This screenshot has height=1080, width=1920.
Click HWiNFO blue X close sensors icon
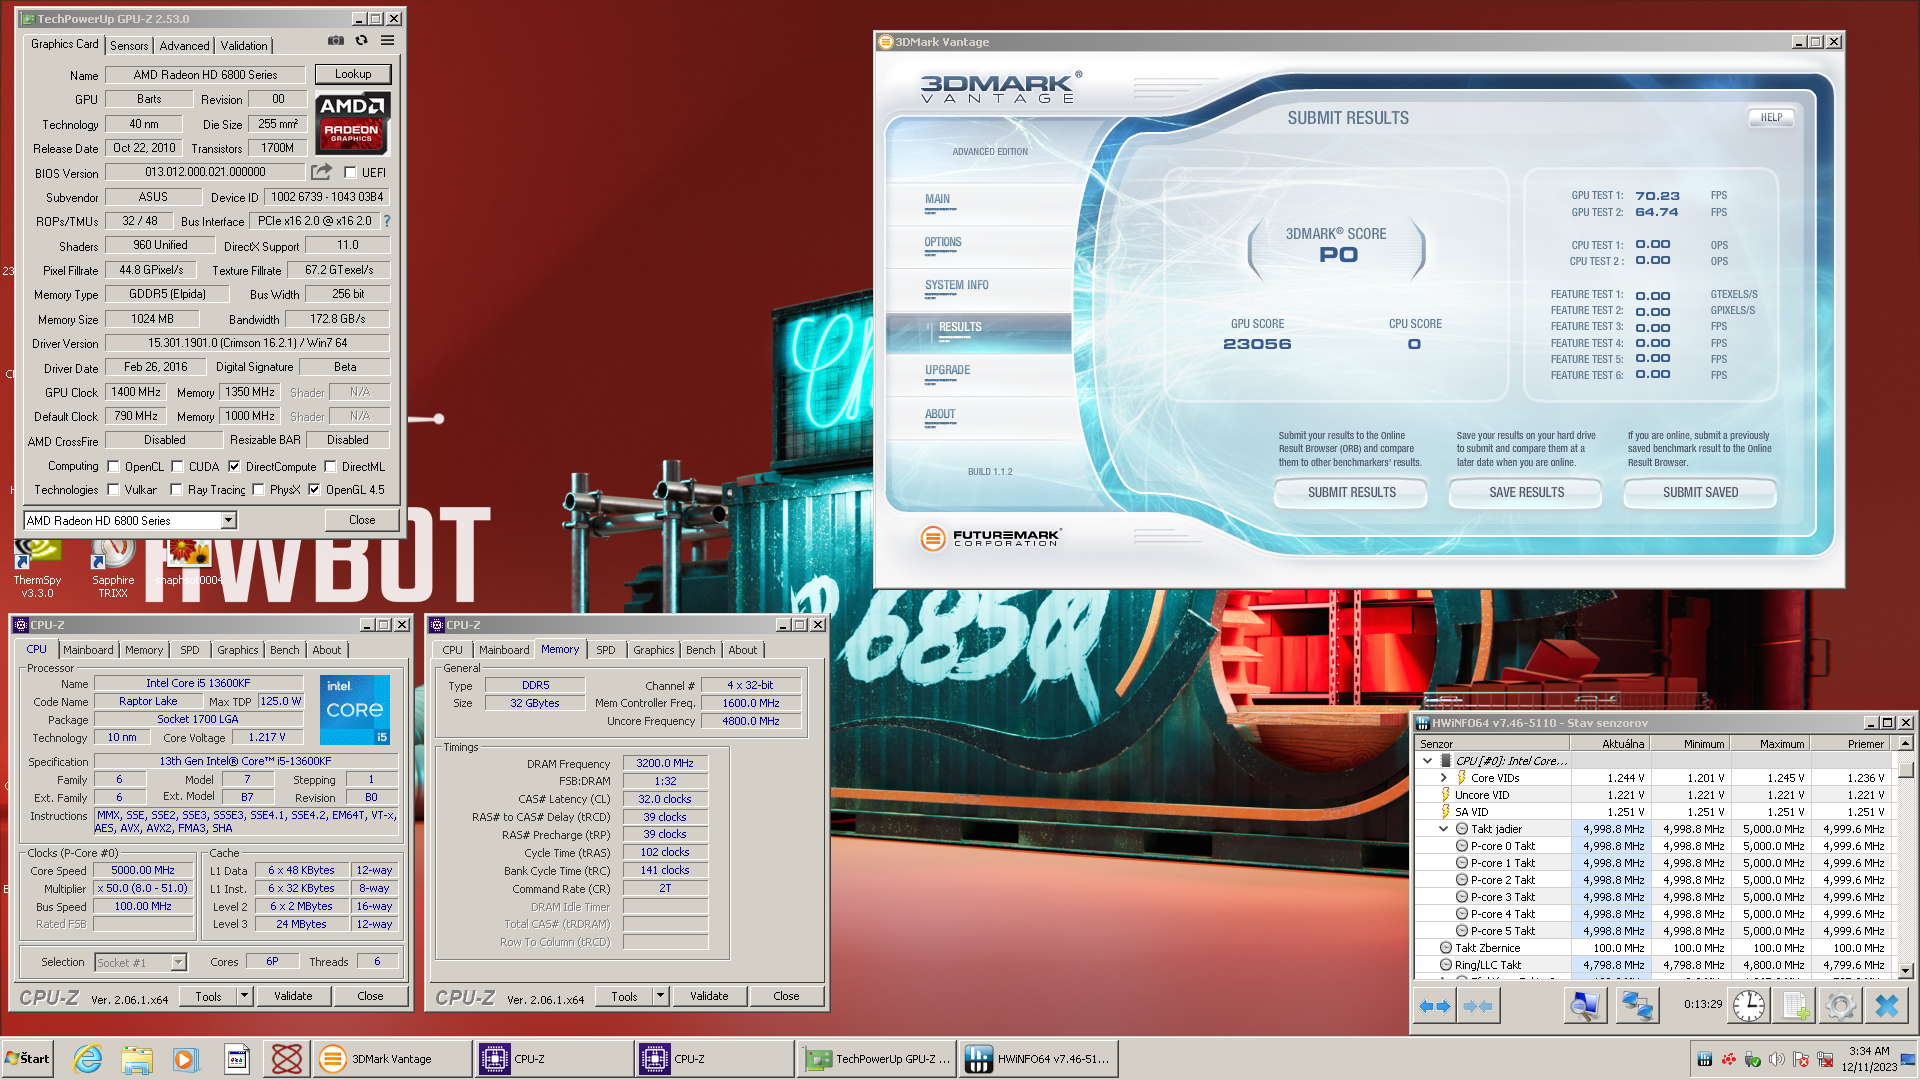[1886, 1006]
